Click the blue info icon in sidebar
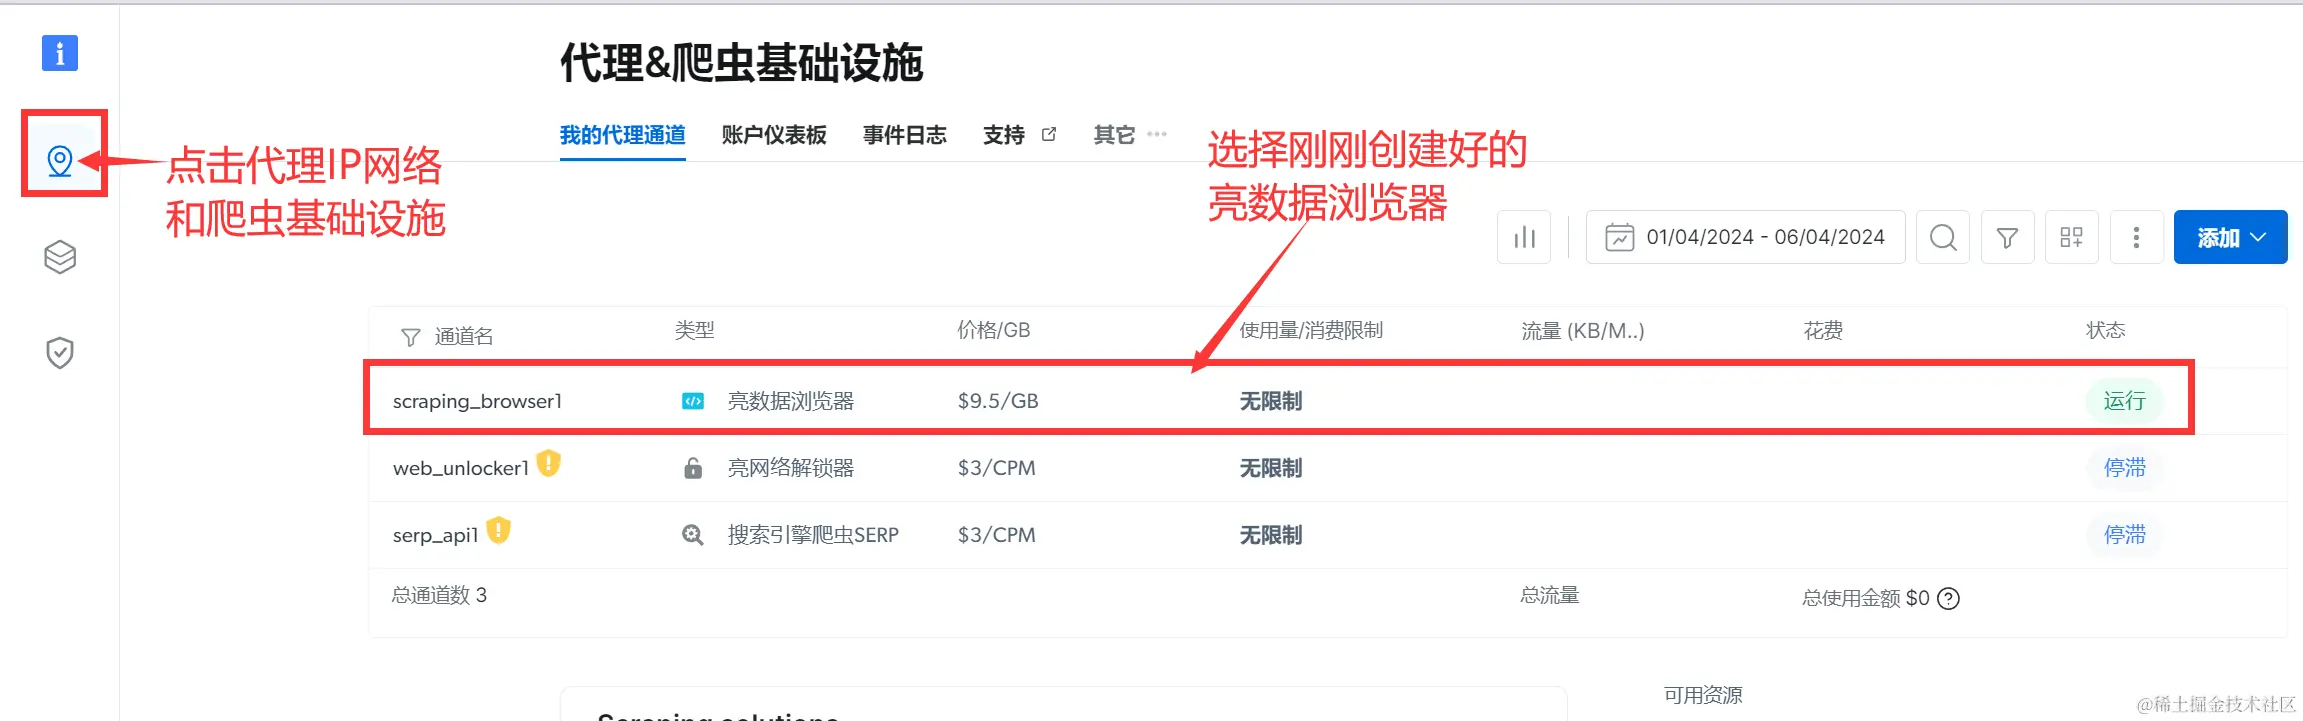Screen dimensions: 2303x721 click(60, 53)
